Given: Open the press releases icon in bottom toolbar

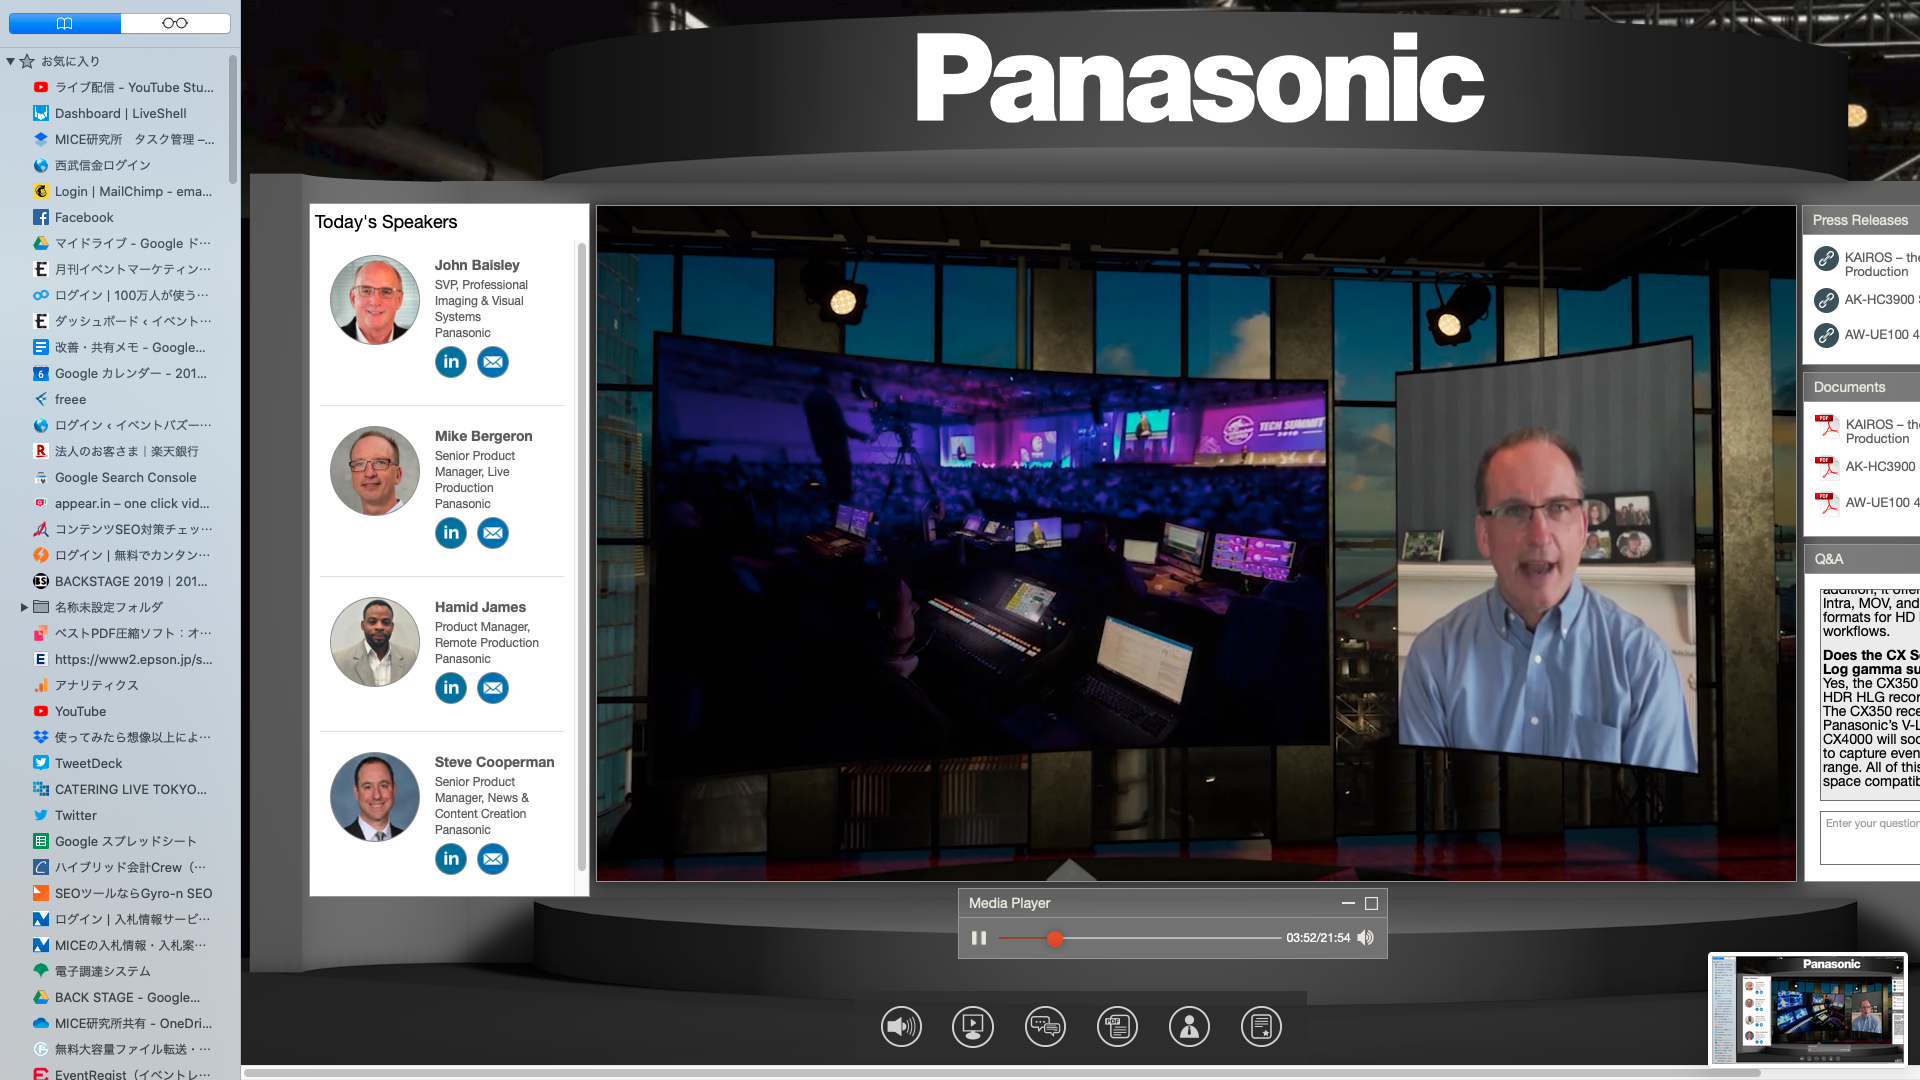Looking at the screenshot, I should coord(1261,1027).
